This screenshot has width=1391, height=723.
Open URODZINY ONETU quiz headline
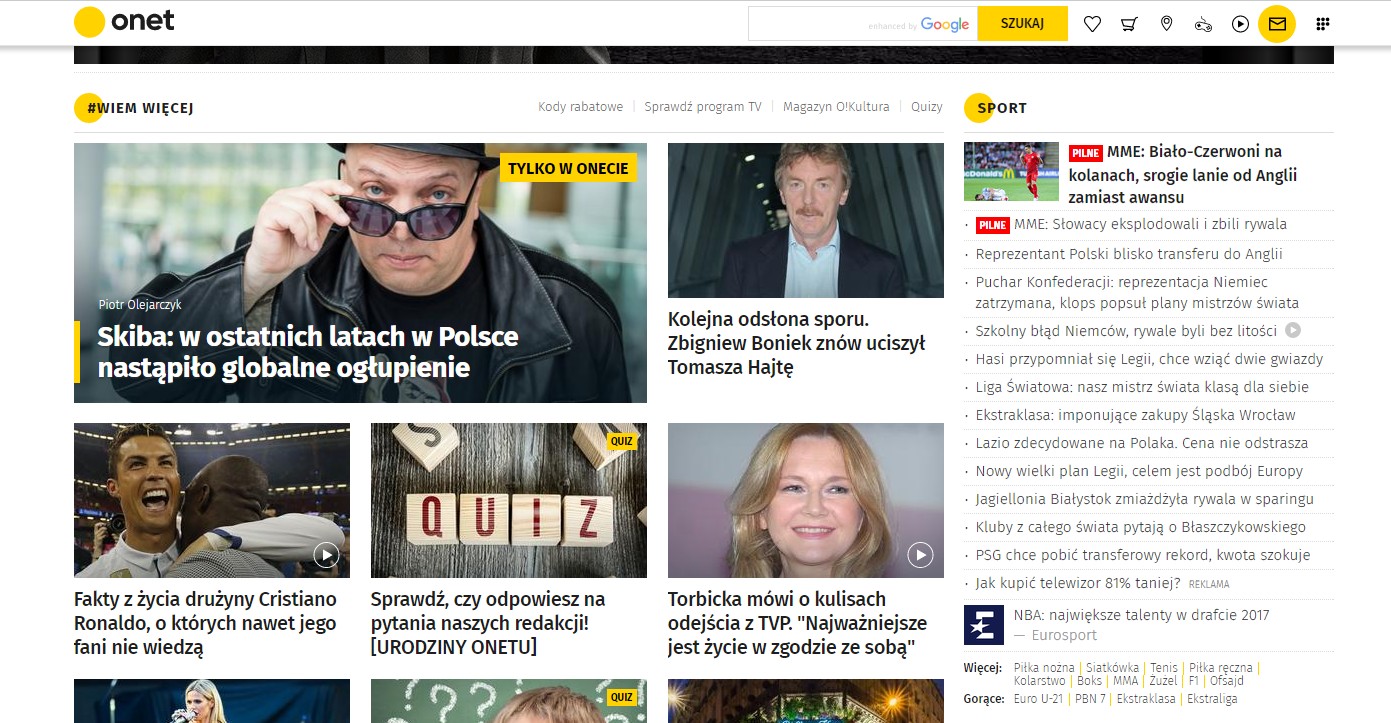click(x=488, y=623)
